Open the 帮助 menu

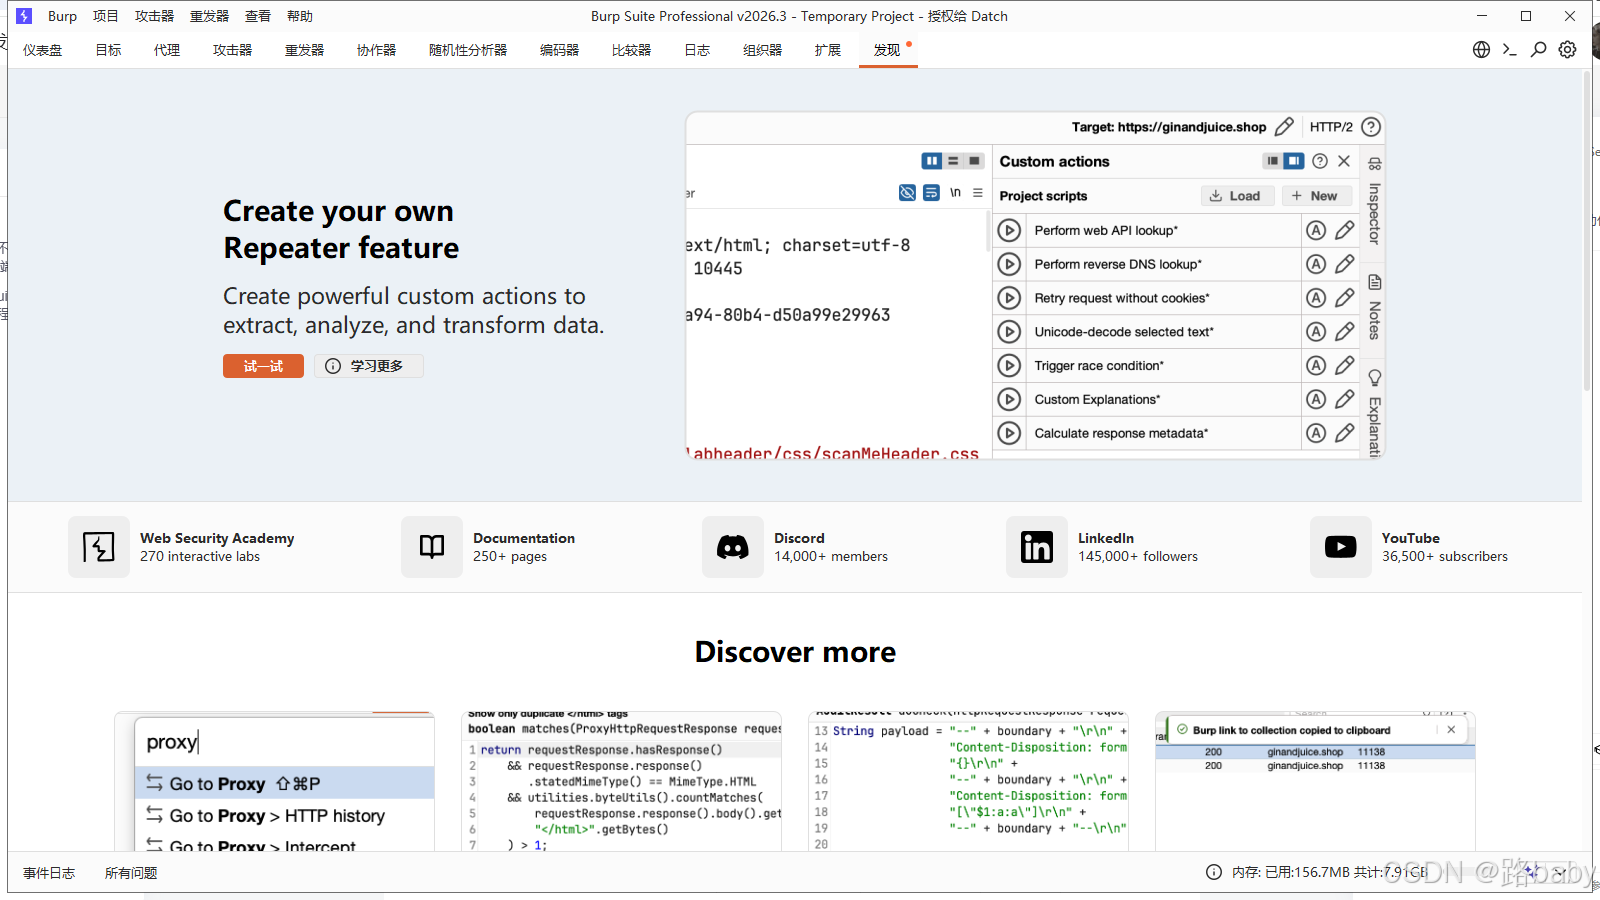click(x=300, y=16)
